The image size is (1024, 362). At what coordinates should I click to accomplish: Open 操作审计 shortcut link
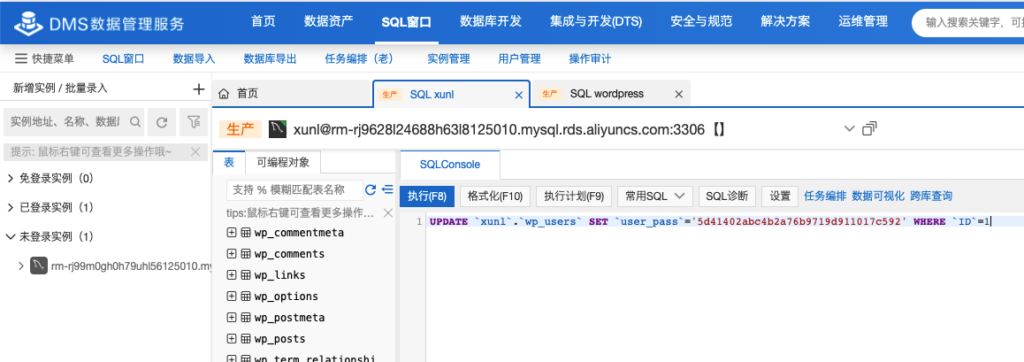pyautogui.click(x=590, y=59)
